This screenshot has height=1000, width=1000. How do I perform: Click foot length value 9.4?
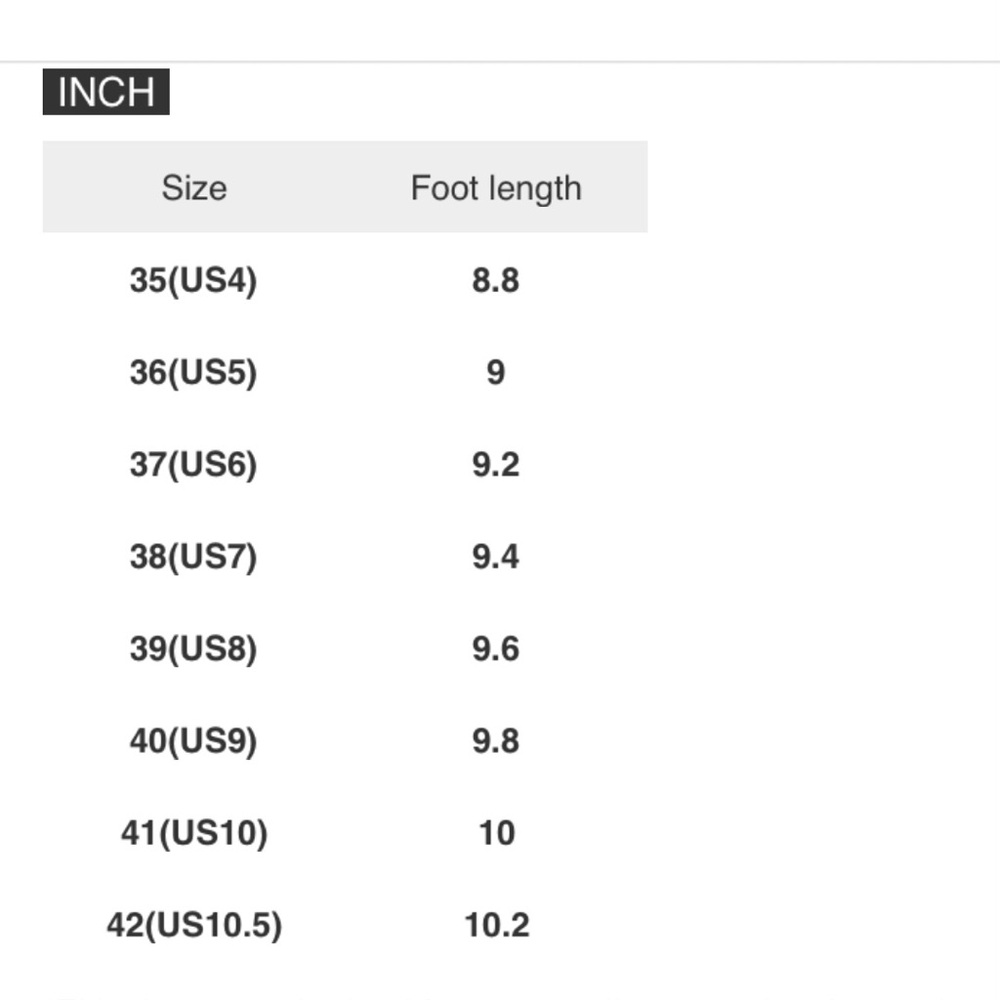[x=496, y=557]
